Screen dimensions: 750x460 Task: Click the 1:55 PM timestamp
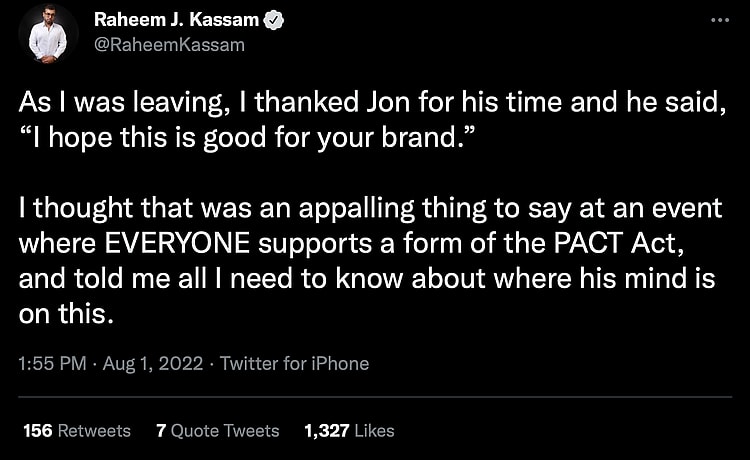pyautogui.click(x=52, y=364)
